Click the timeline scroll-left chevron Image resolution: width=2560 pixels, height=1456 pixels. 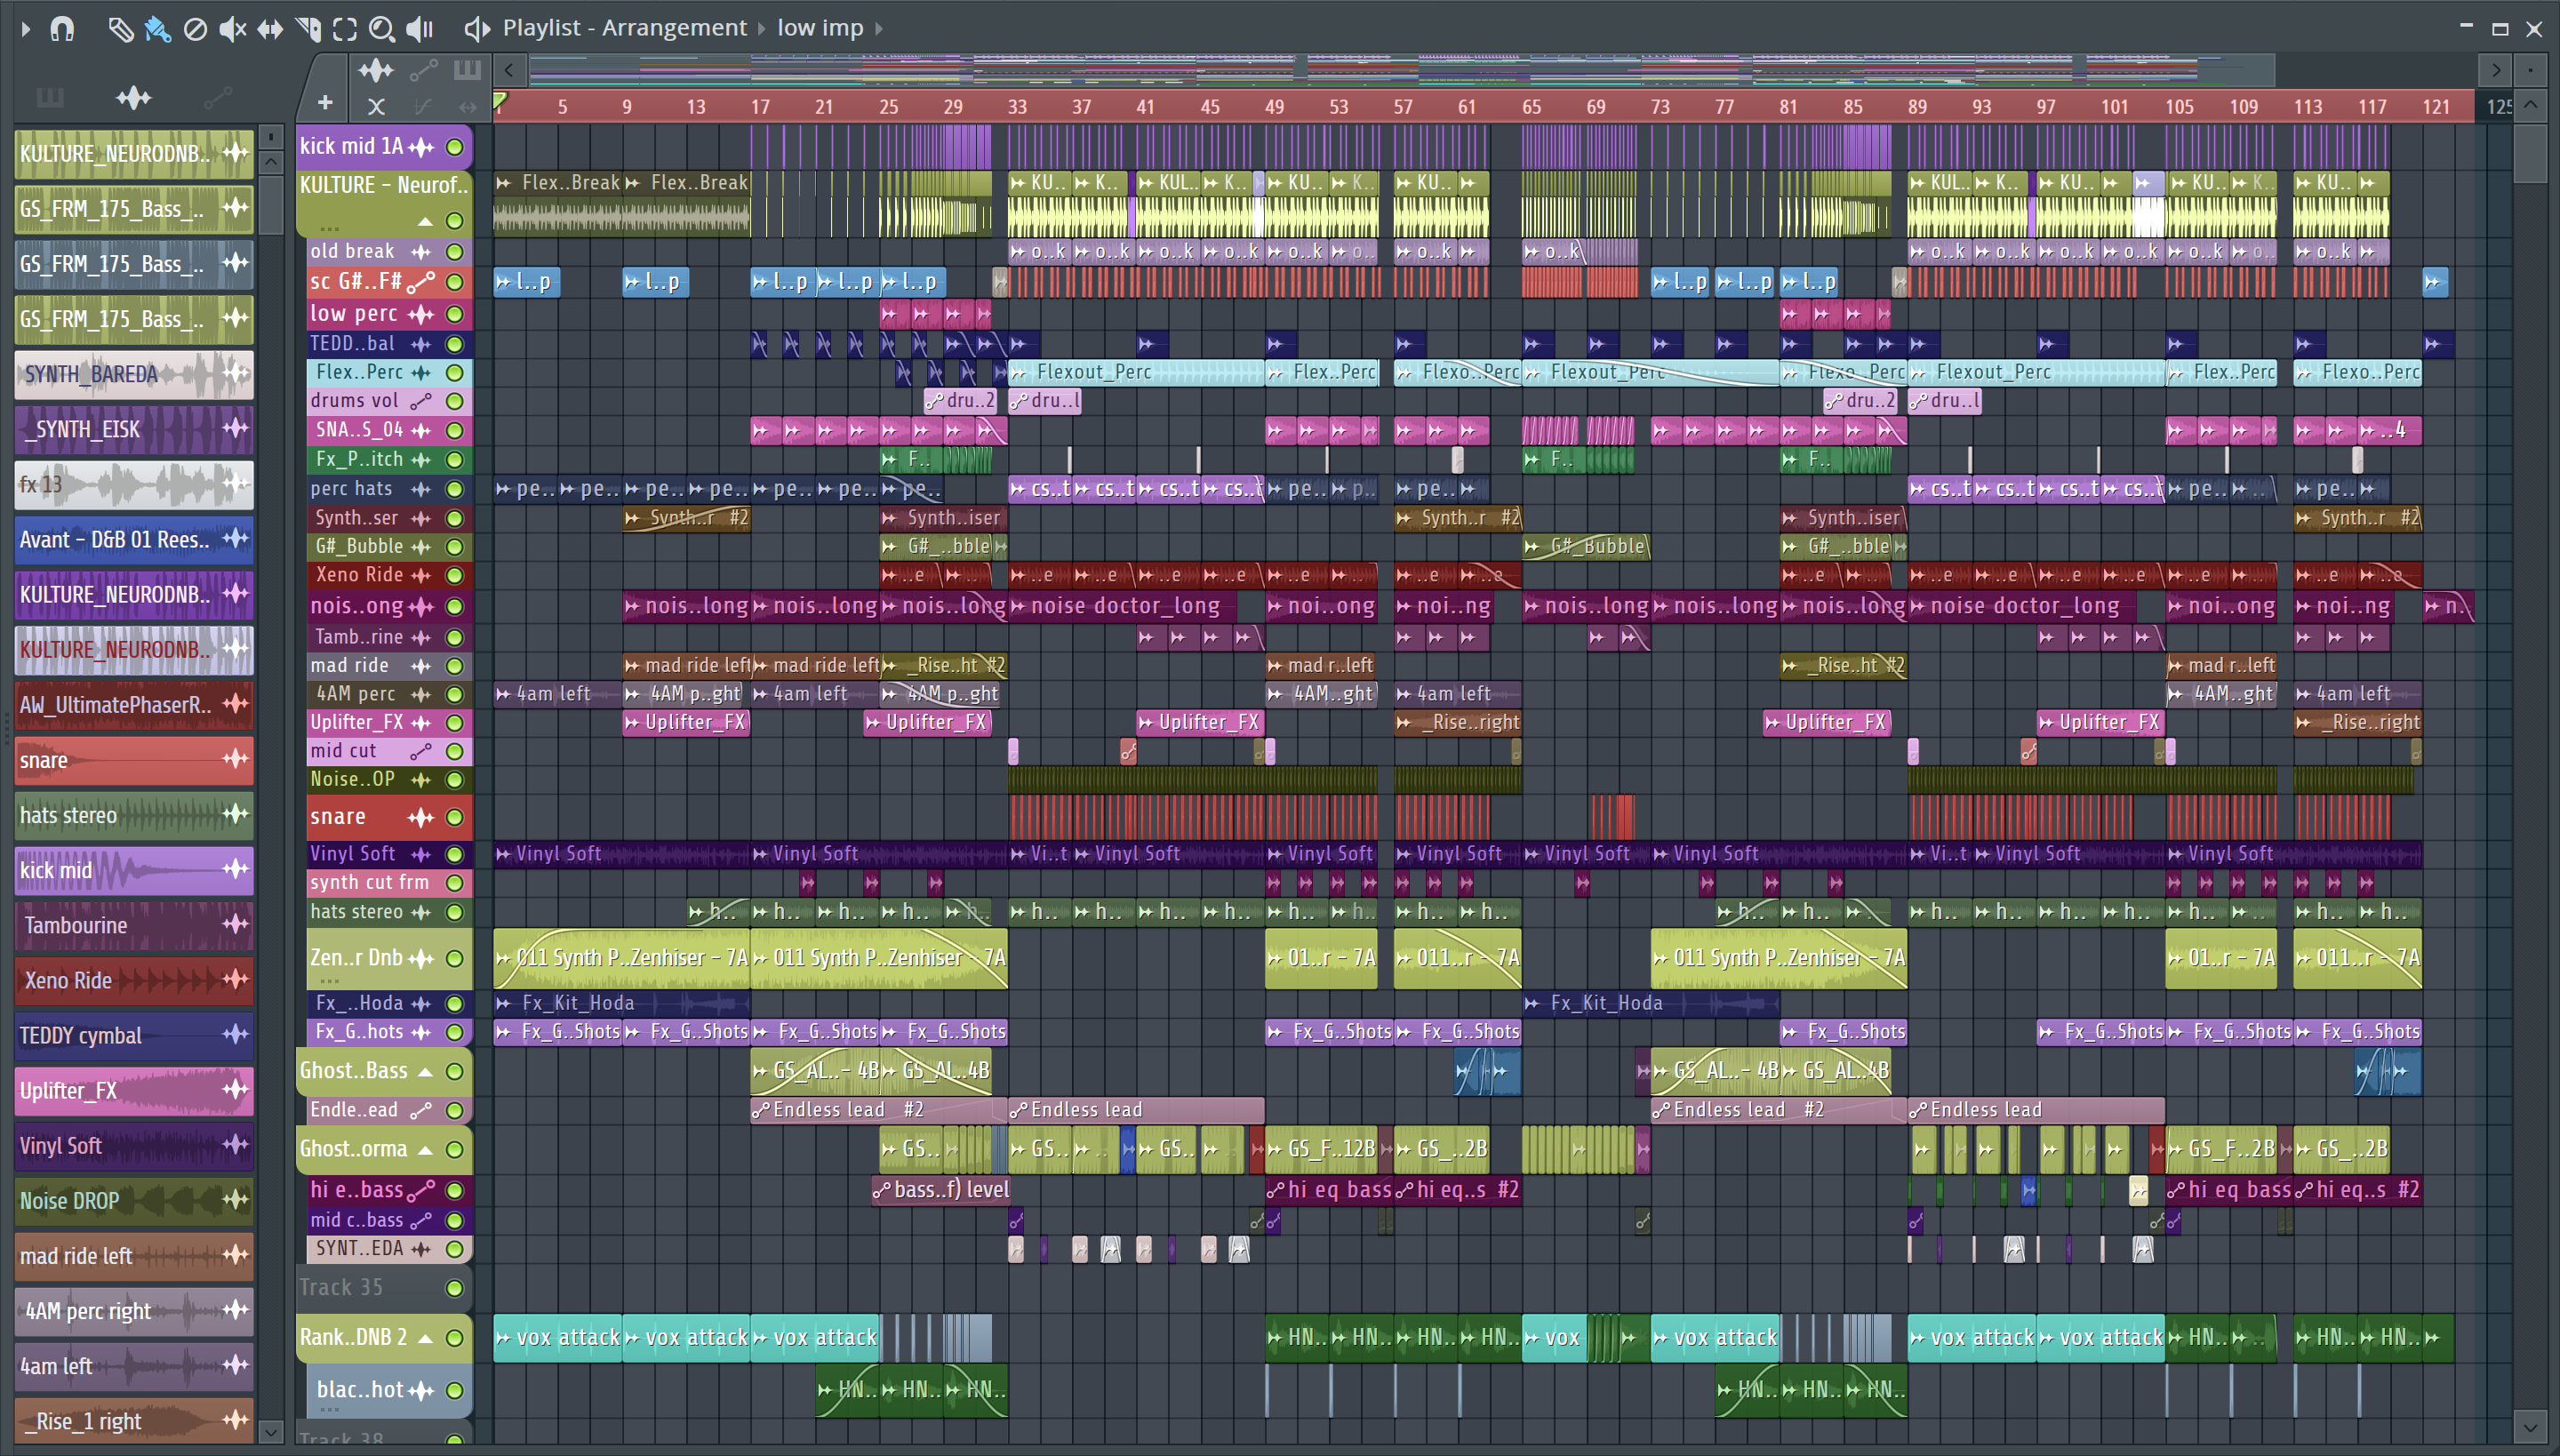(509, 70)
